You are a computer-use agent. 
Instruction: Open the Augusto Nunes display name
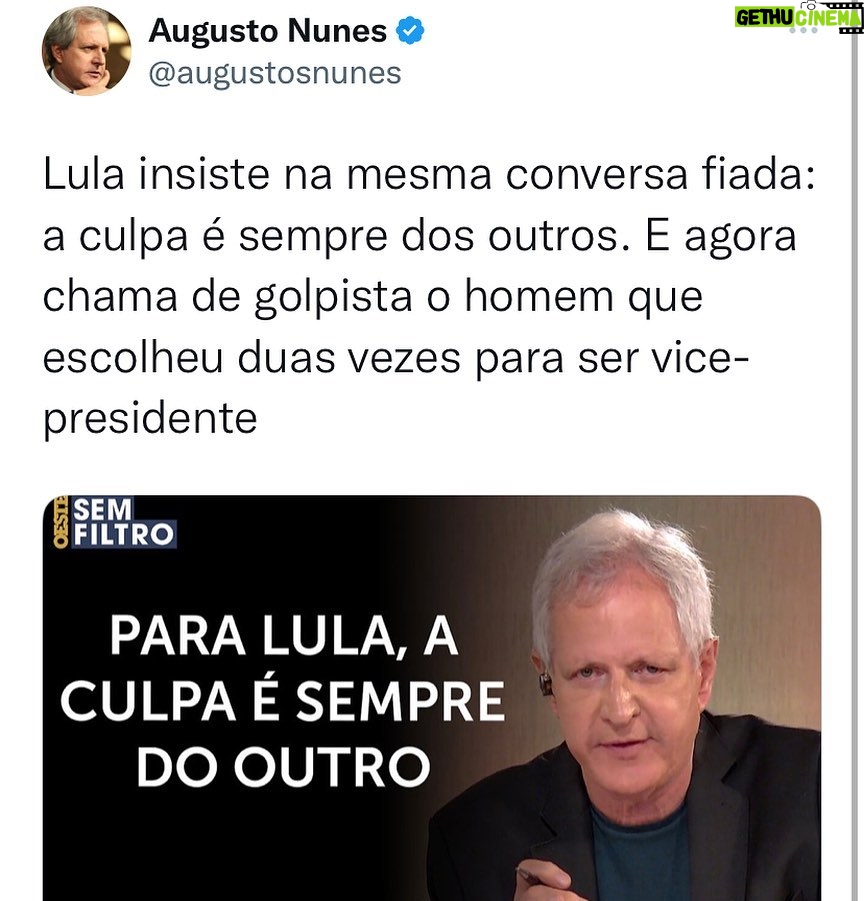268,30
